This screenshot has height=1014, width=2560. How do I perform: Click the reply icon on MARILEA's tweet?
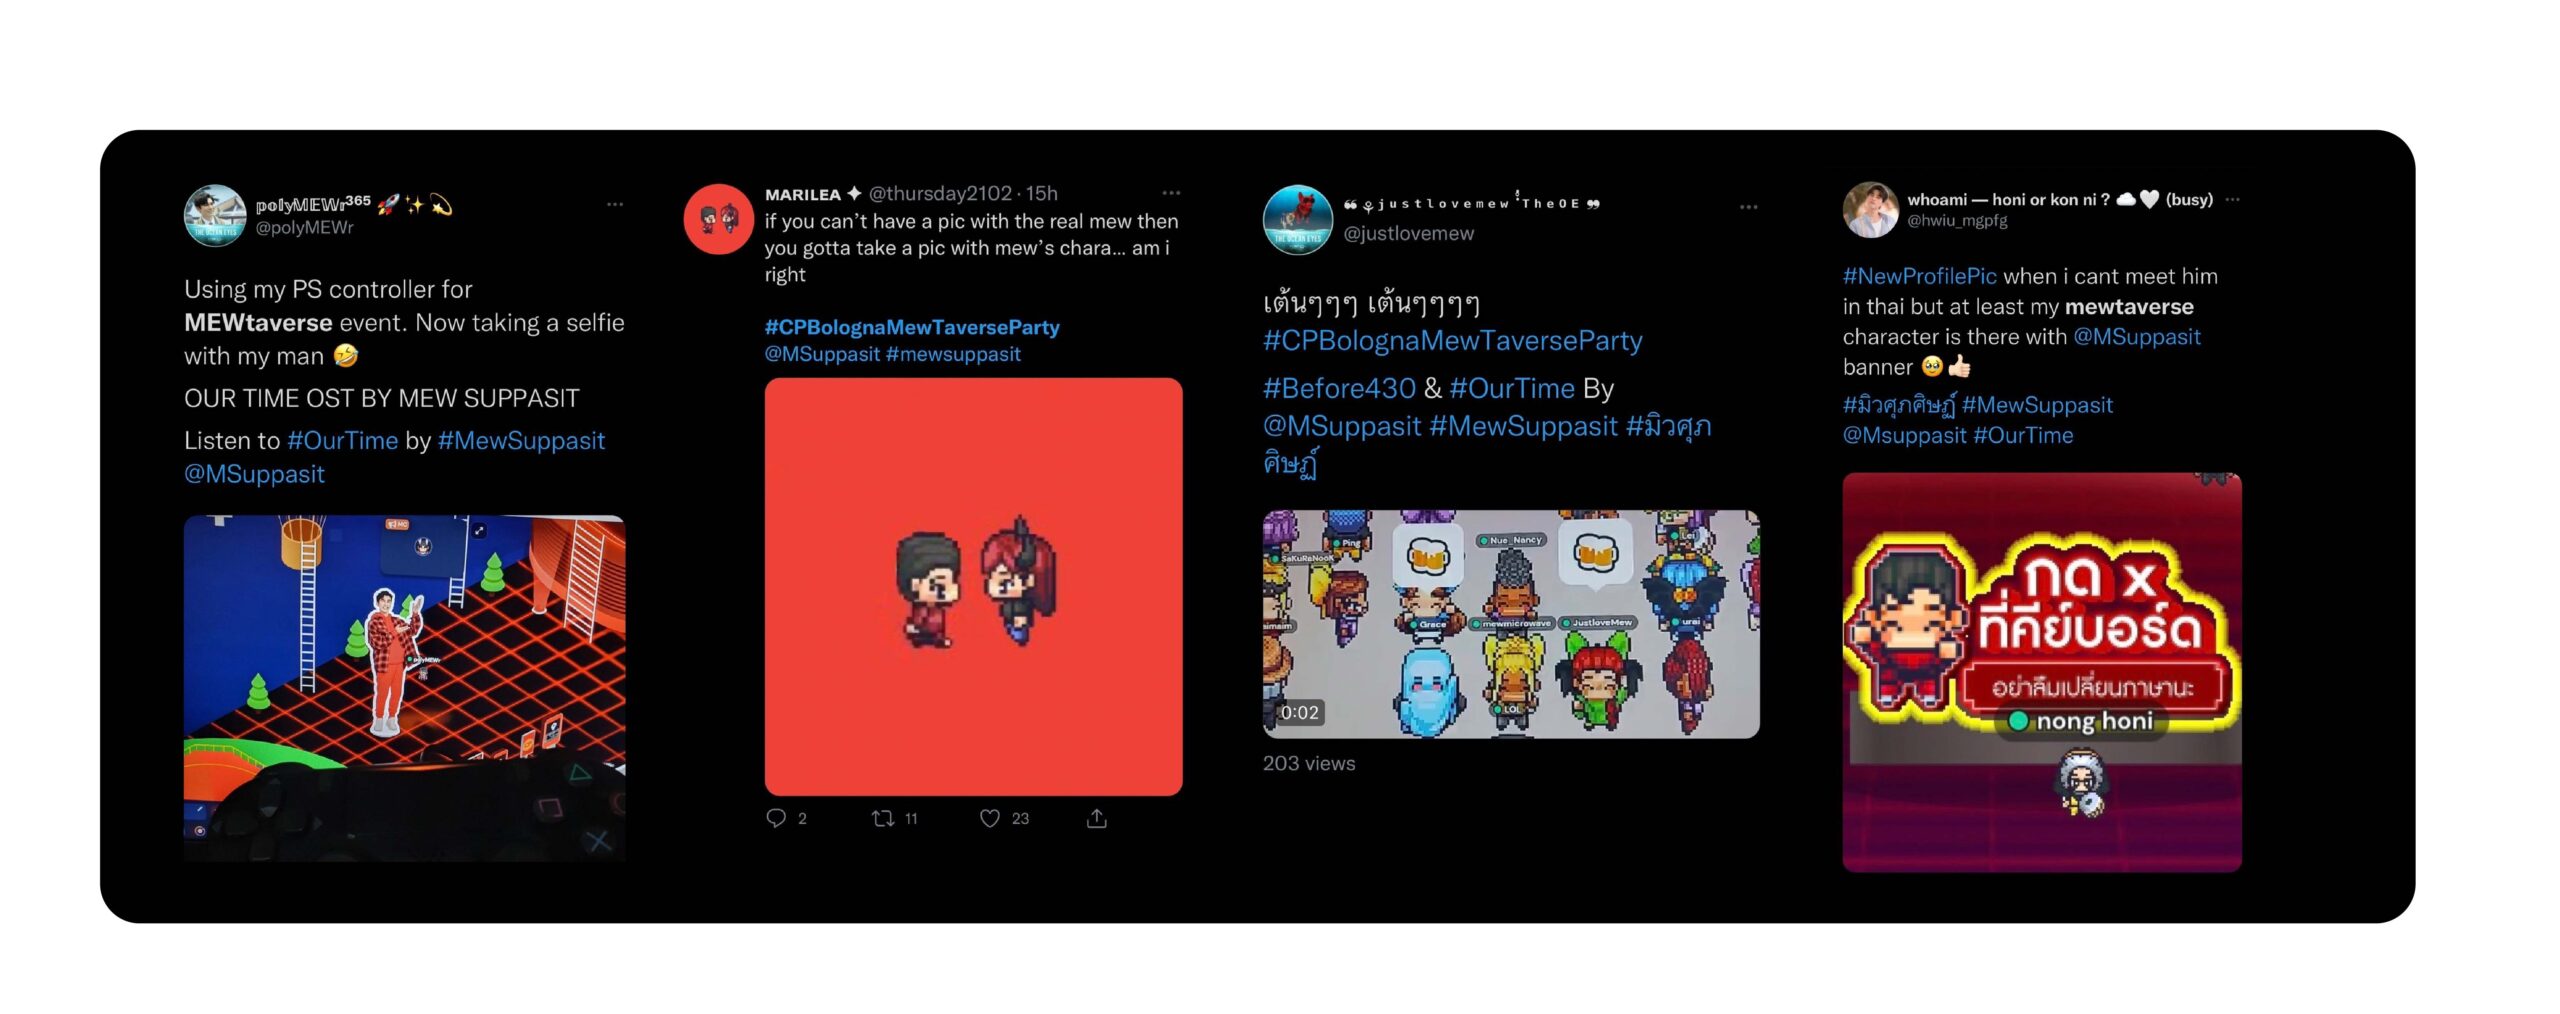775,818
